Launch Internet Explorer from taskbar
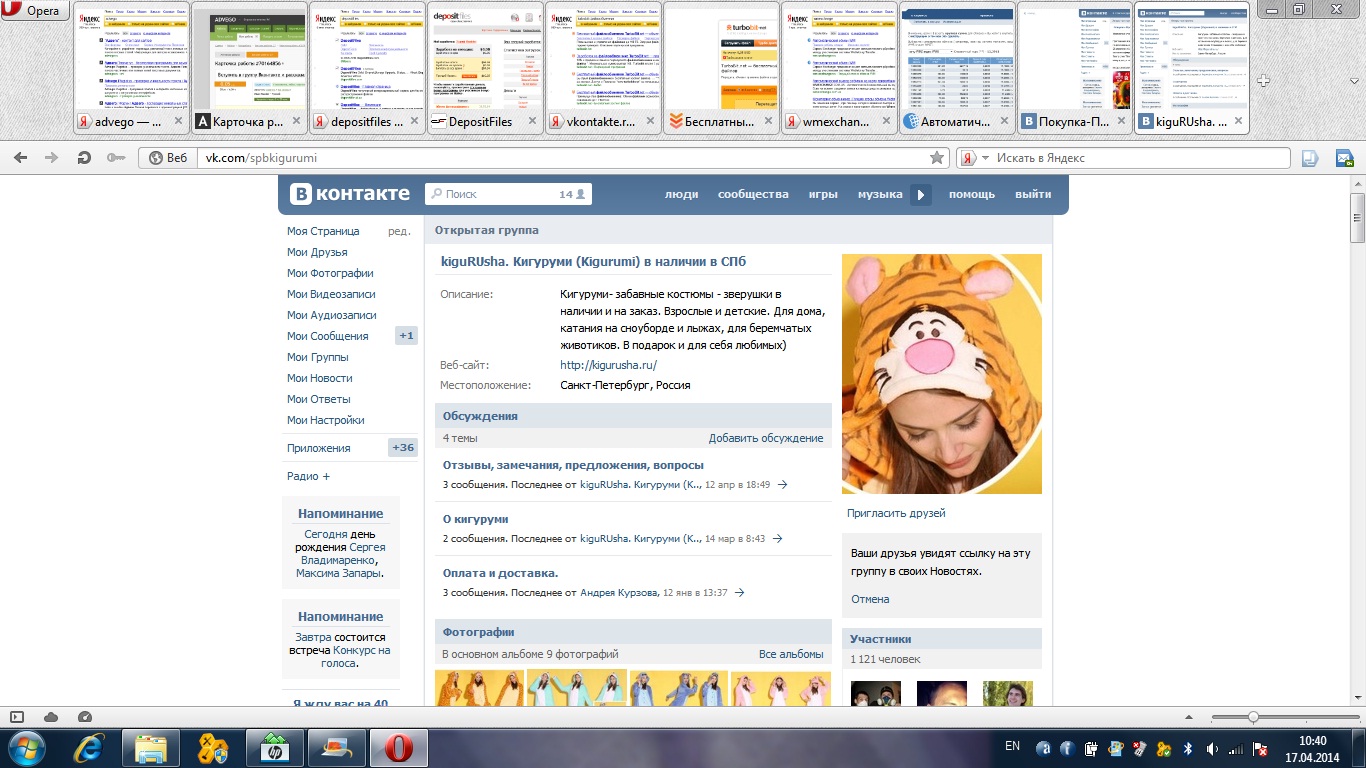1366x768 pixels. tap(87, 747)
